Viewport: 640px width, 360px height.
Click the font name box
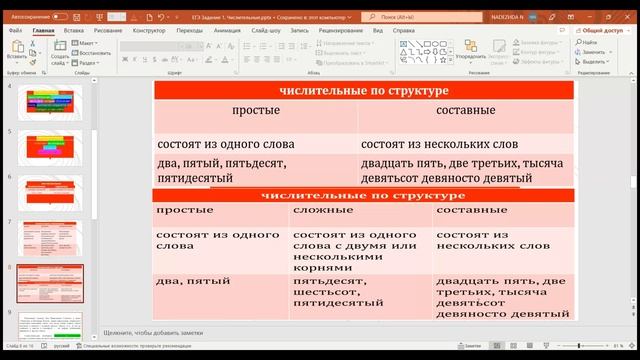click(150, 46)
